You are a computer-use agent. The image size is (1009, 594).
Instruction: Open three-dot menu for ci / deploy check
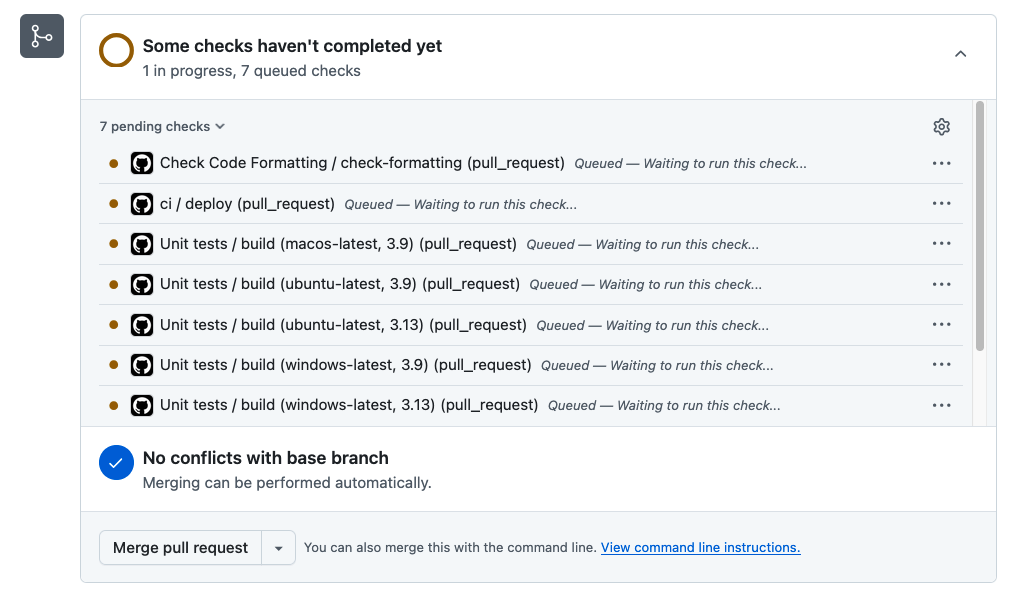click(941, 203)
